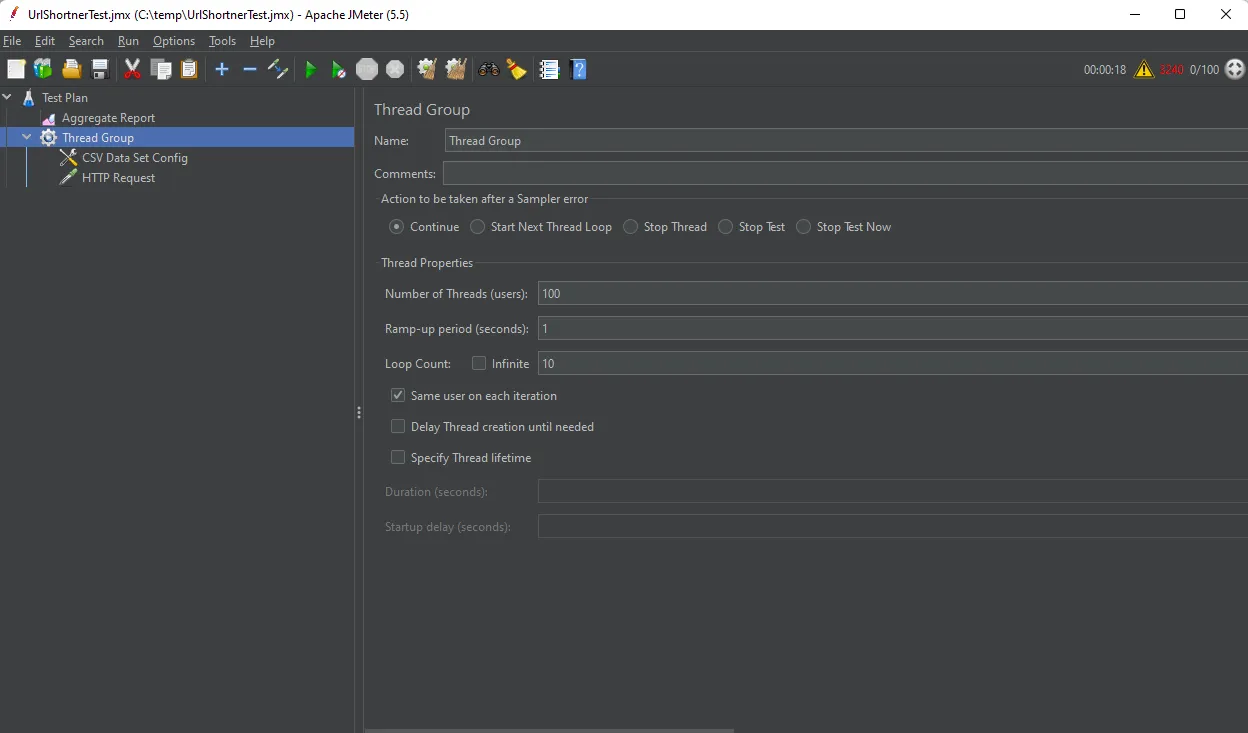Click the Number of Threads field
The height and width of the screenshot is (733, 1248).
click(893, 294)
